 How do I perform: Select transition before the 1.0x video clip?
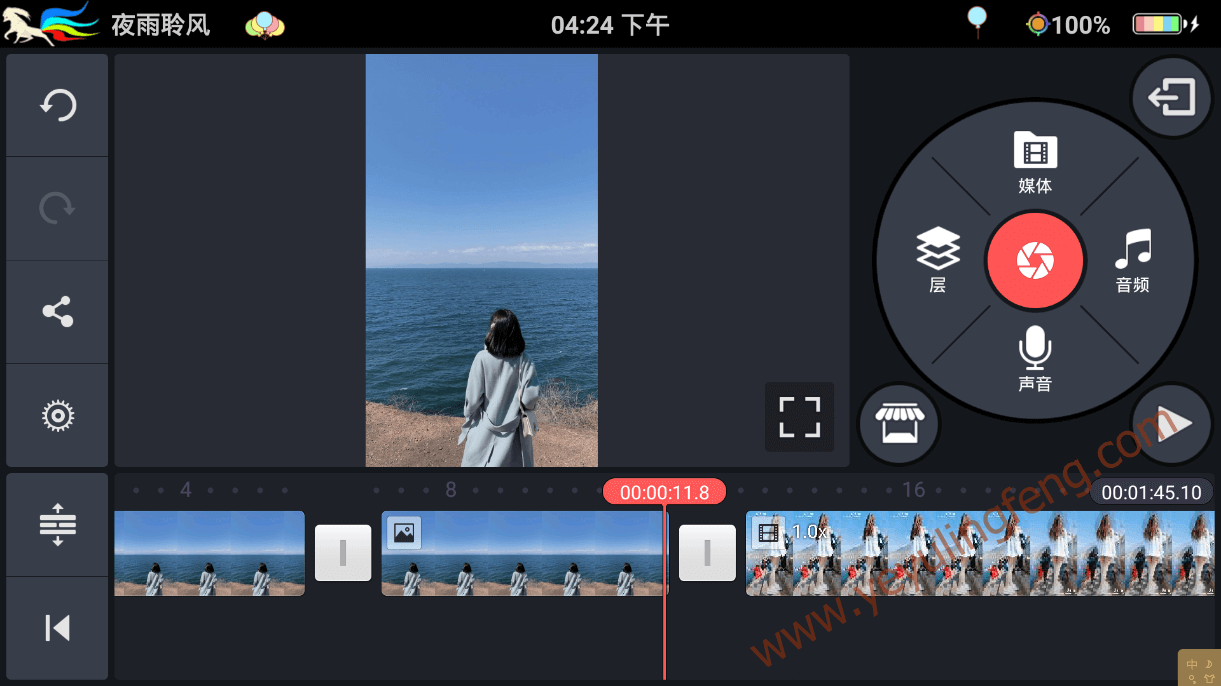coord(707,553)
